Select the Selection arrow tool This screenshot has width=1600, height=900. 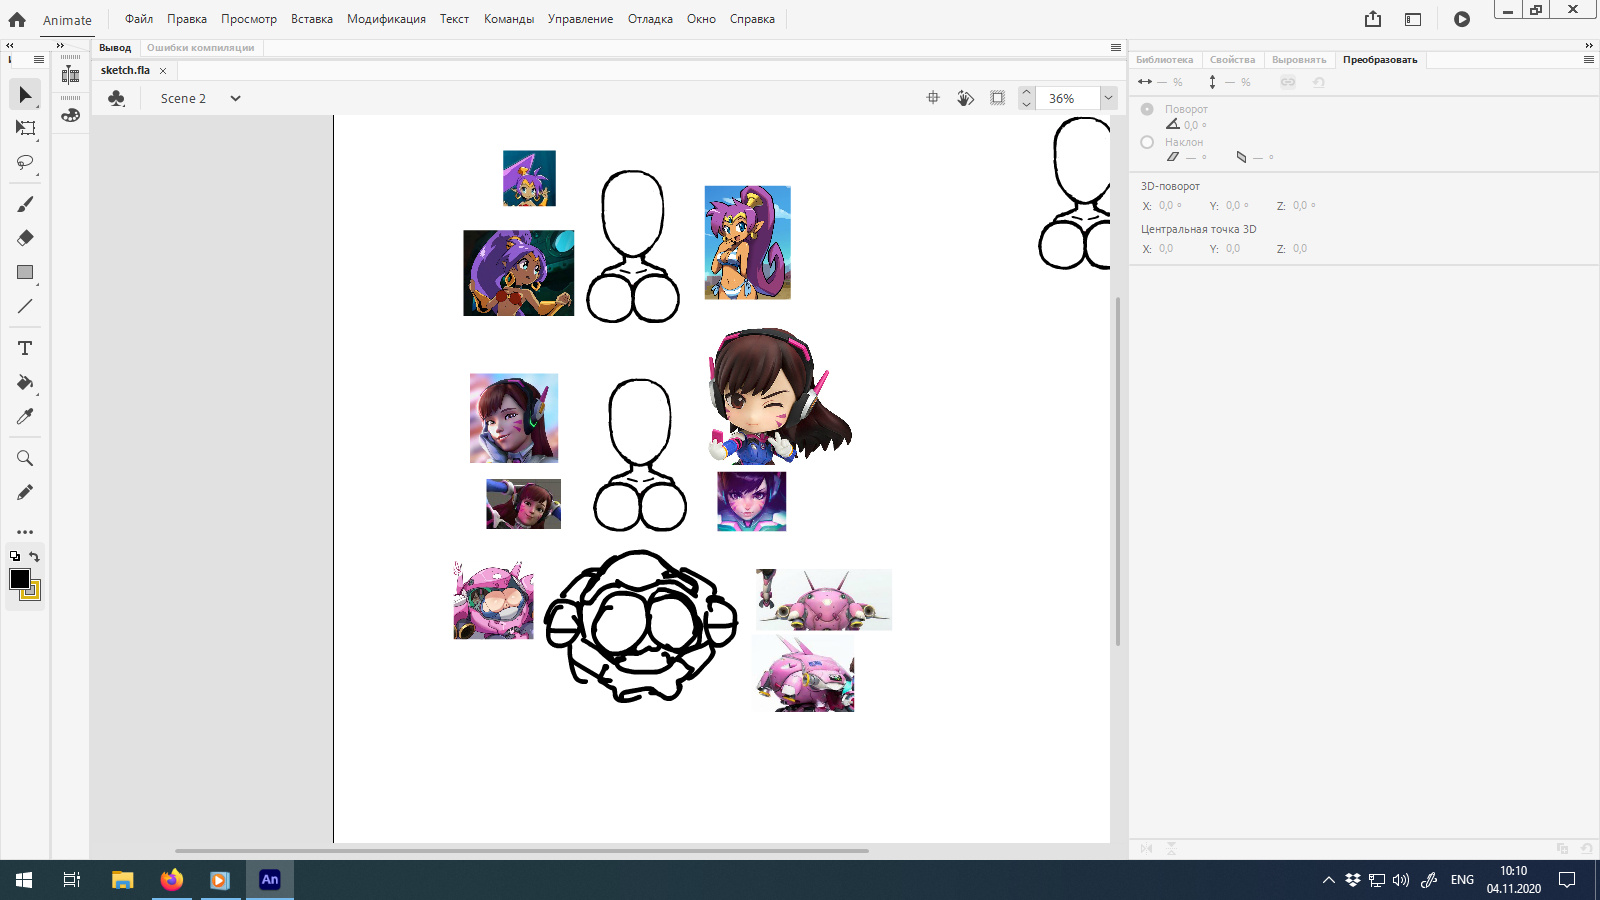(x=25, y=94)
